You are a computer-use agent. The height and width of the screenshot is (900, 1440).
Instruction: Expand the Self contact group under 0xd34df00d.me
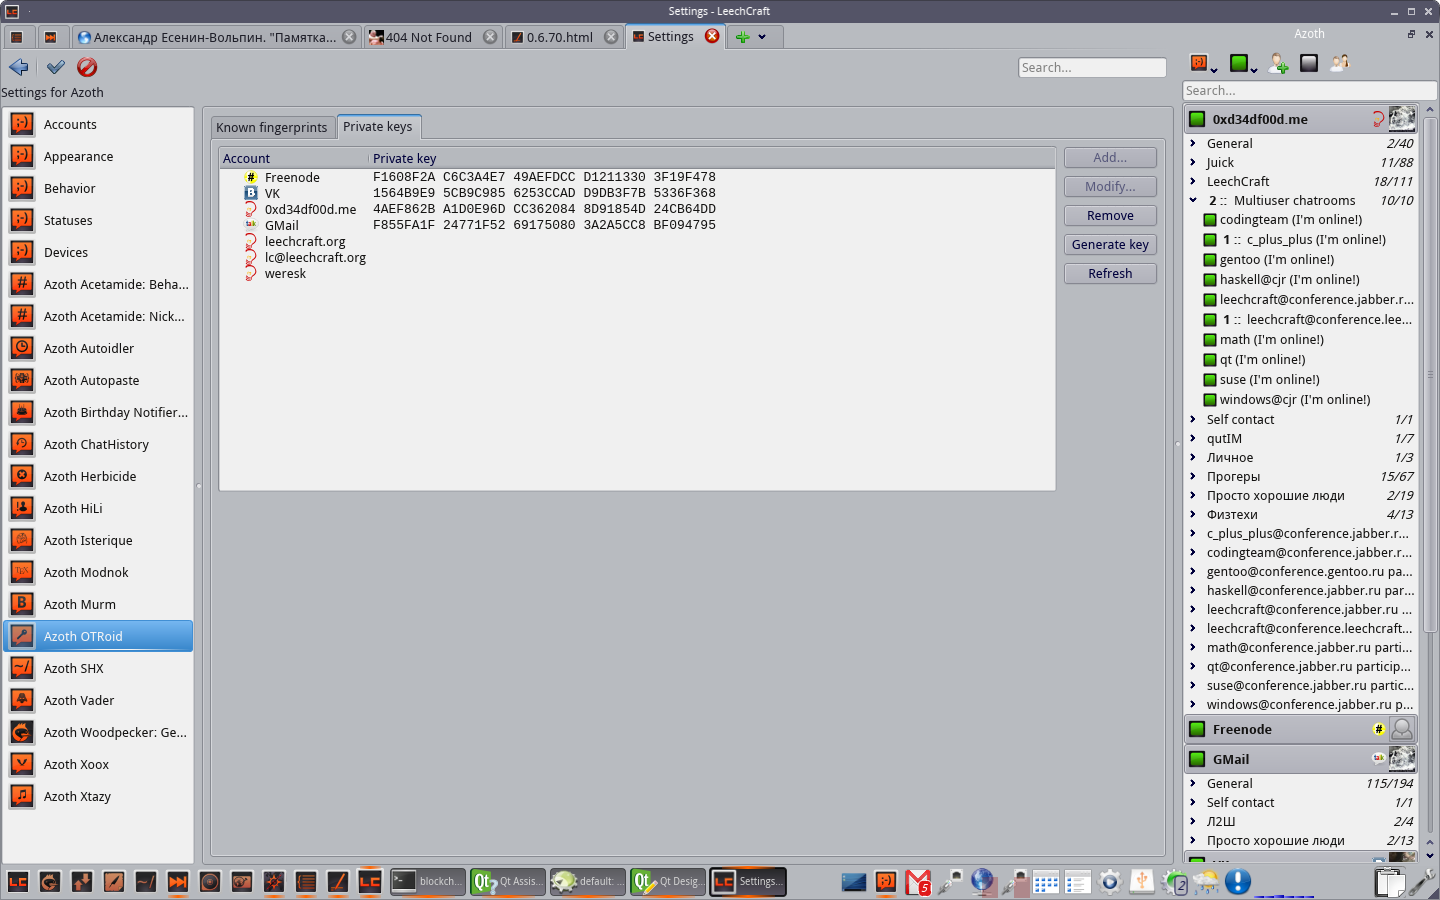pyautogui.click(x=1193, y=419)
